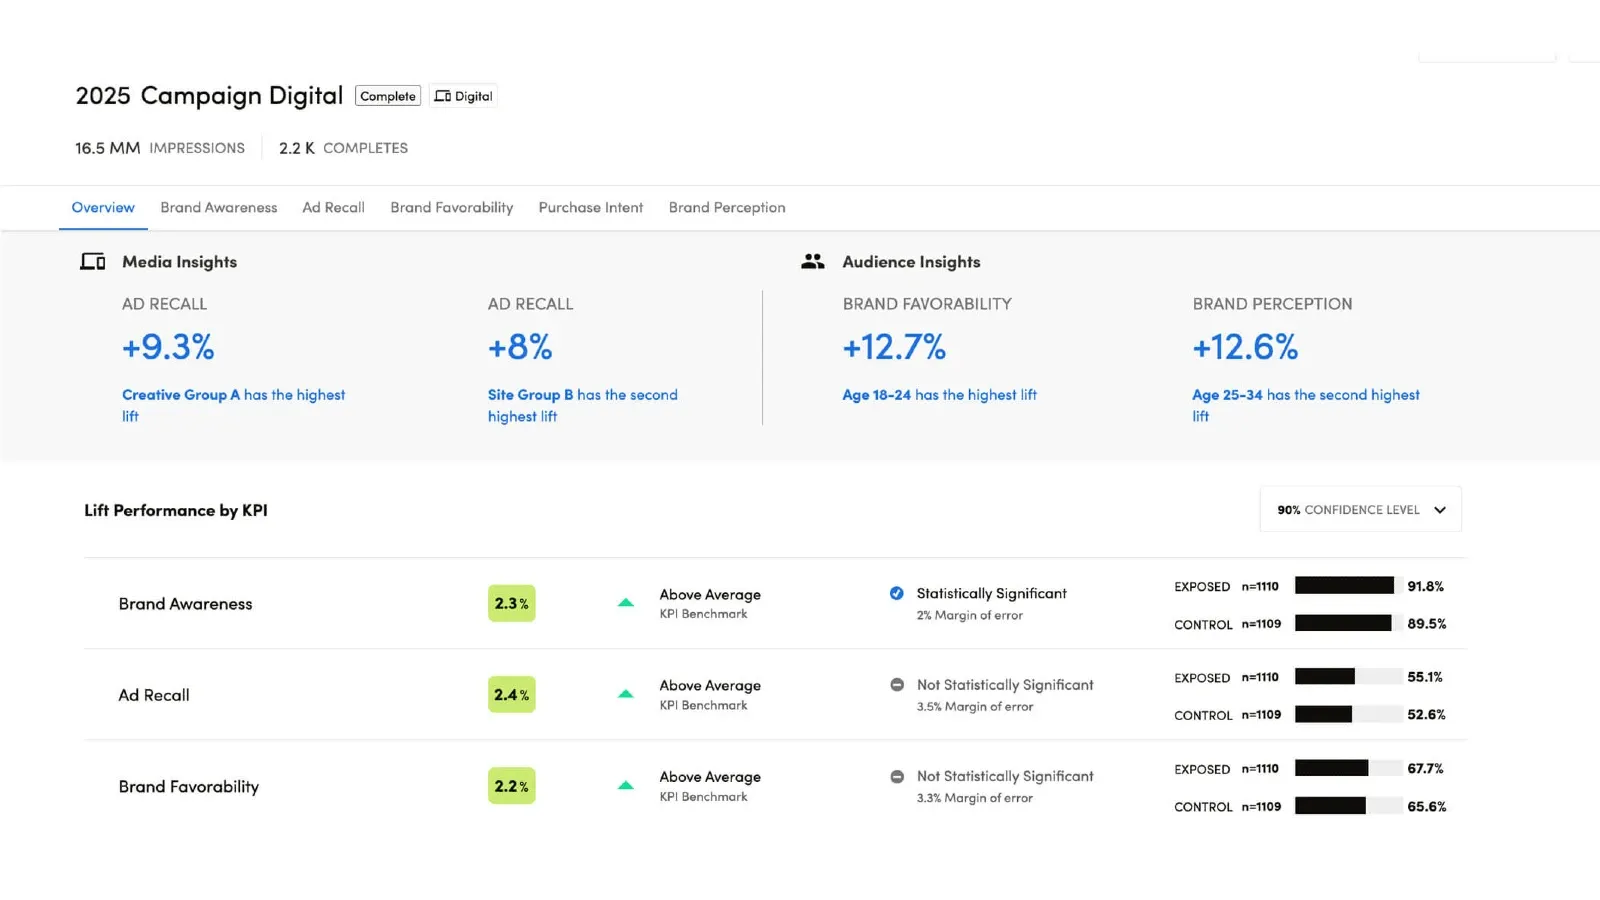
Task: Click the blue Statistically Significant check icon
Action: click(897, 593)
